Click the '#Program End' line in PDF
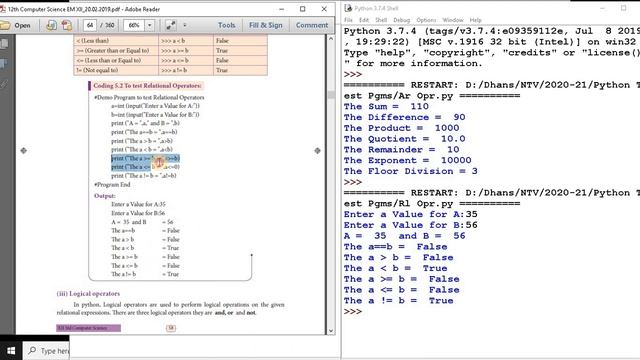Screen dimensions: 640x360 (x=112, y=184)
